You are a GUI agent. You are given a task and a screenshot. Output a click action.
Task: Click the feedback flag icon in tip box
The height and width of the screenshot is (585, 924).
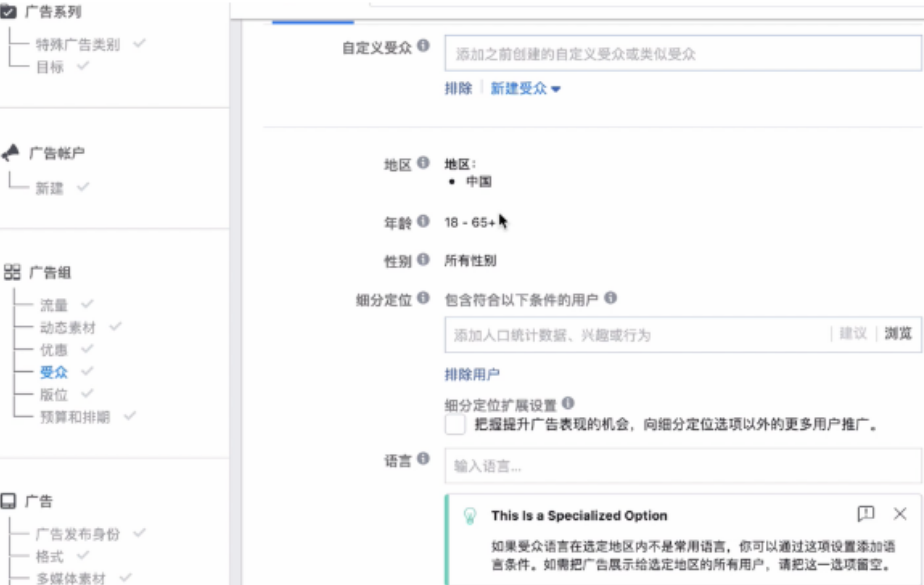tap(866, 514)
